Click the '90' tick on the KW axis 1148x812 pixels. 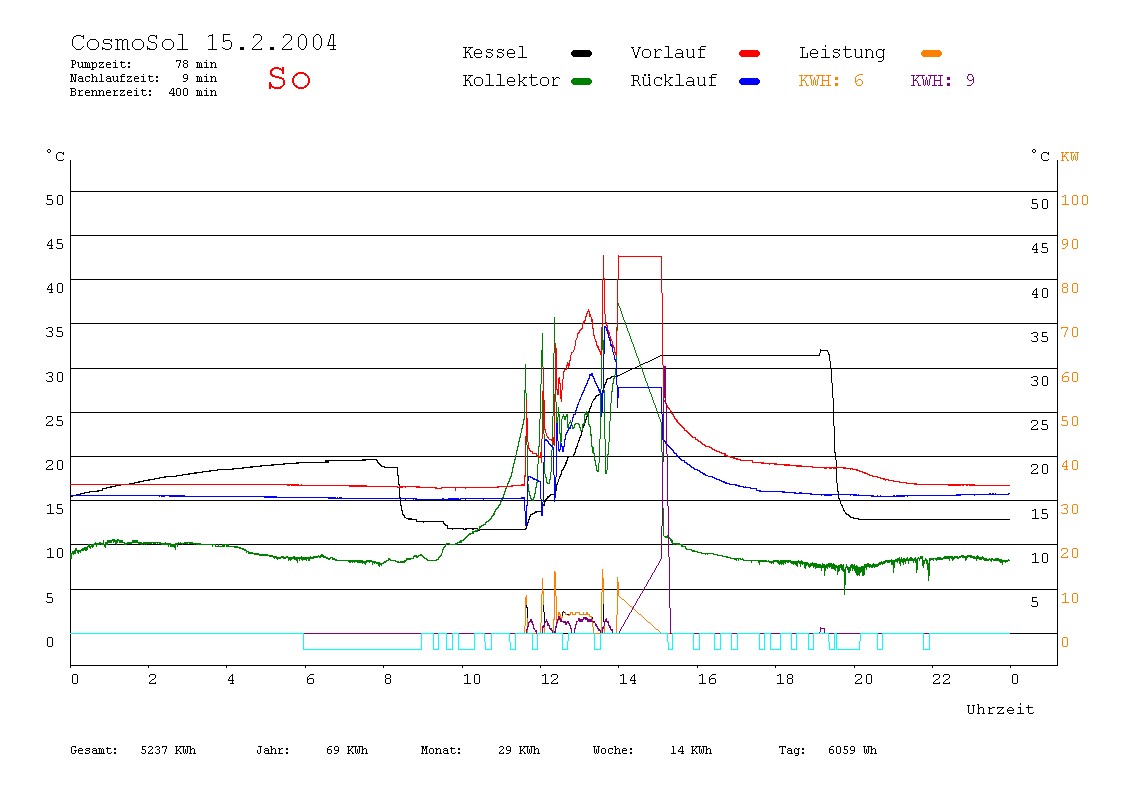coord(1070,244)
